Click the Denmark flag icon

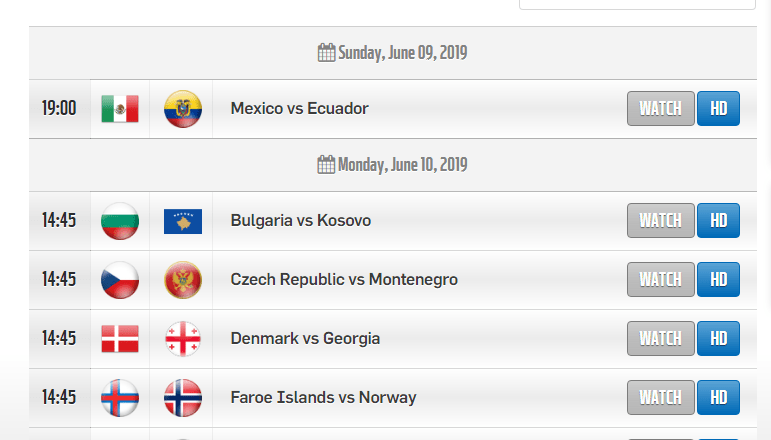[120, 339]
